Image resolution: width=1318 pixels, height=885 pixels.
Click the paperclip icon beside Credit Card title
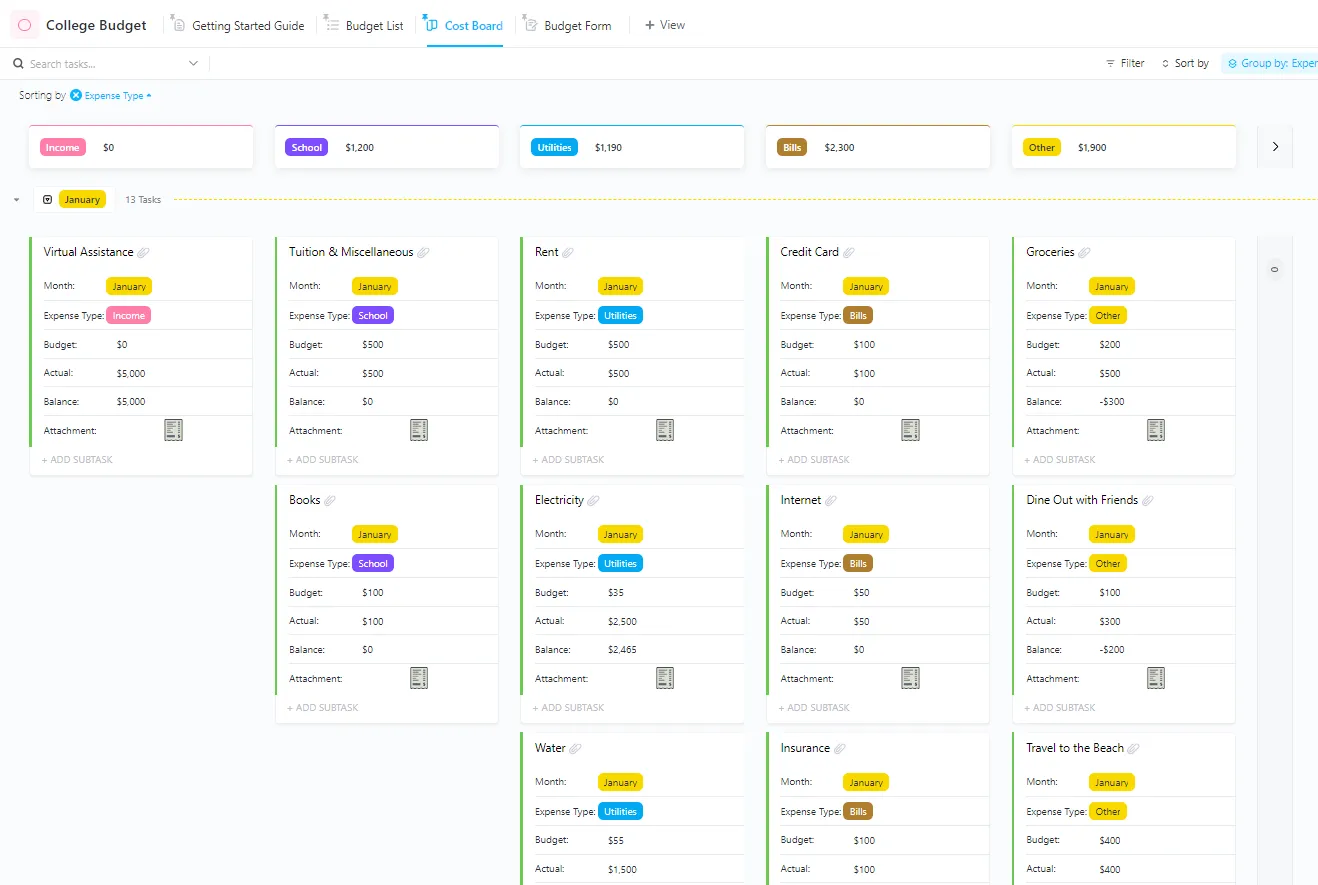849,253
